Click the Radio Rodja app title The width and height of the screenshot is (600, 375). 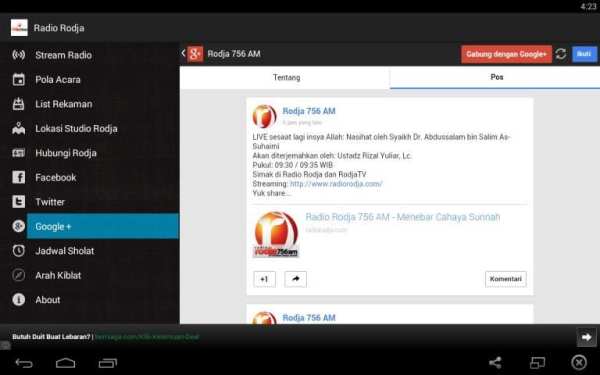click(59, 28)
